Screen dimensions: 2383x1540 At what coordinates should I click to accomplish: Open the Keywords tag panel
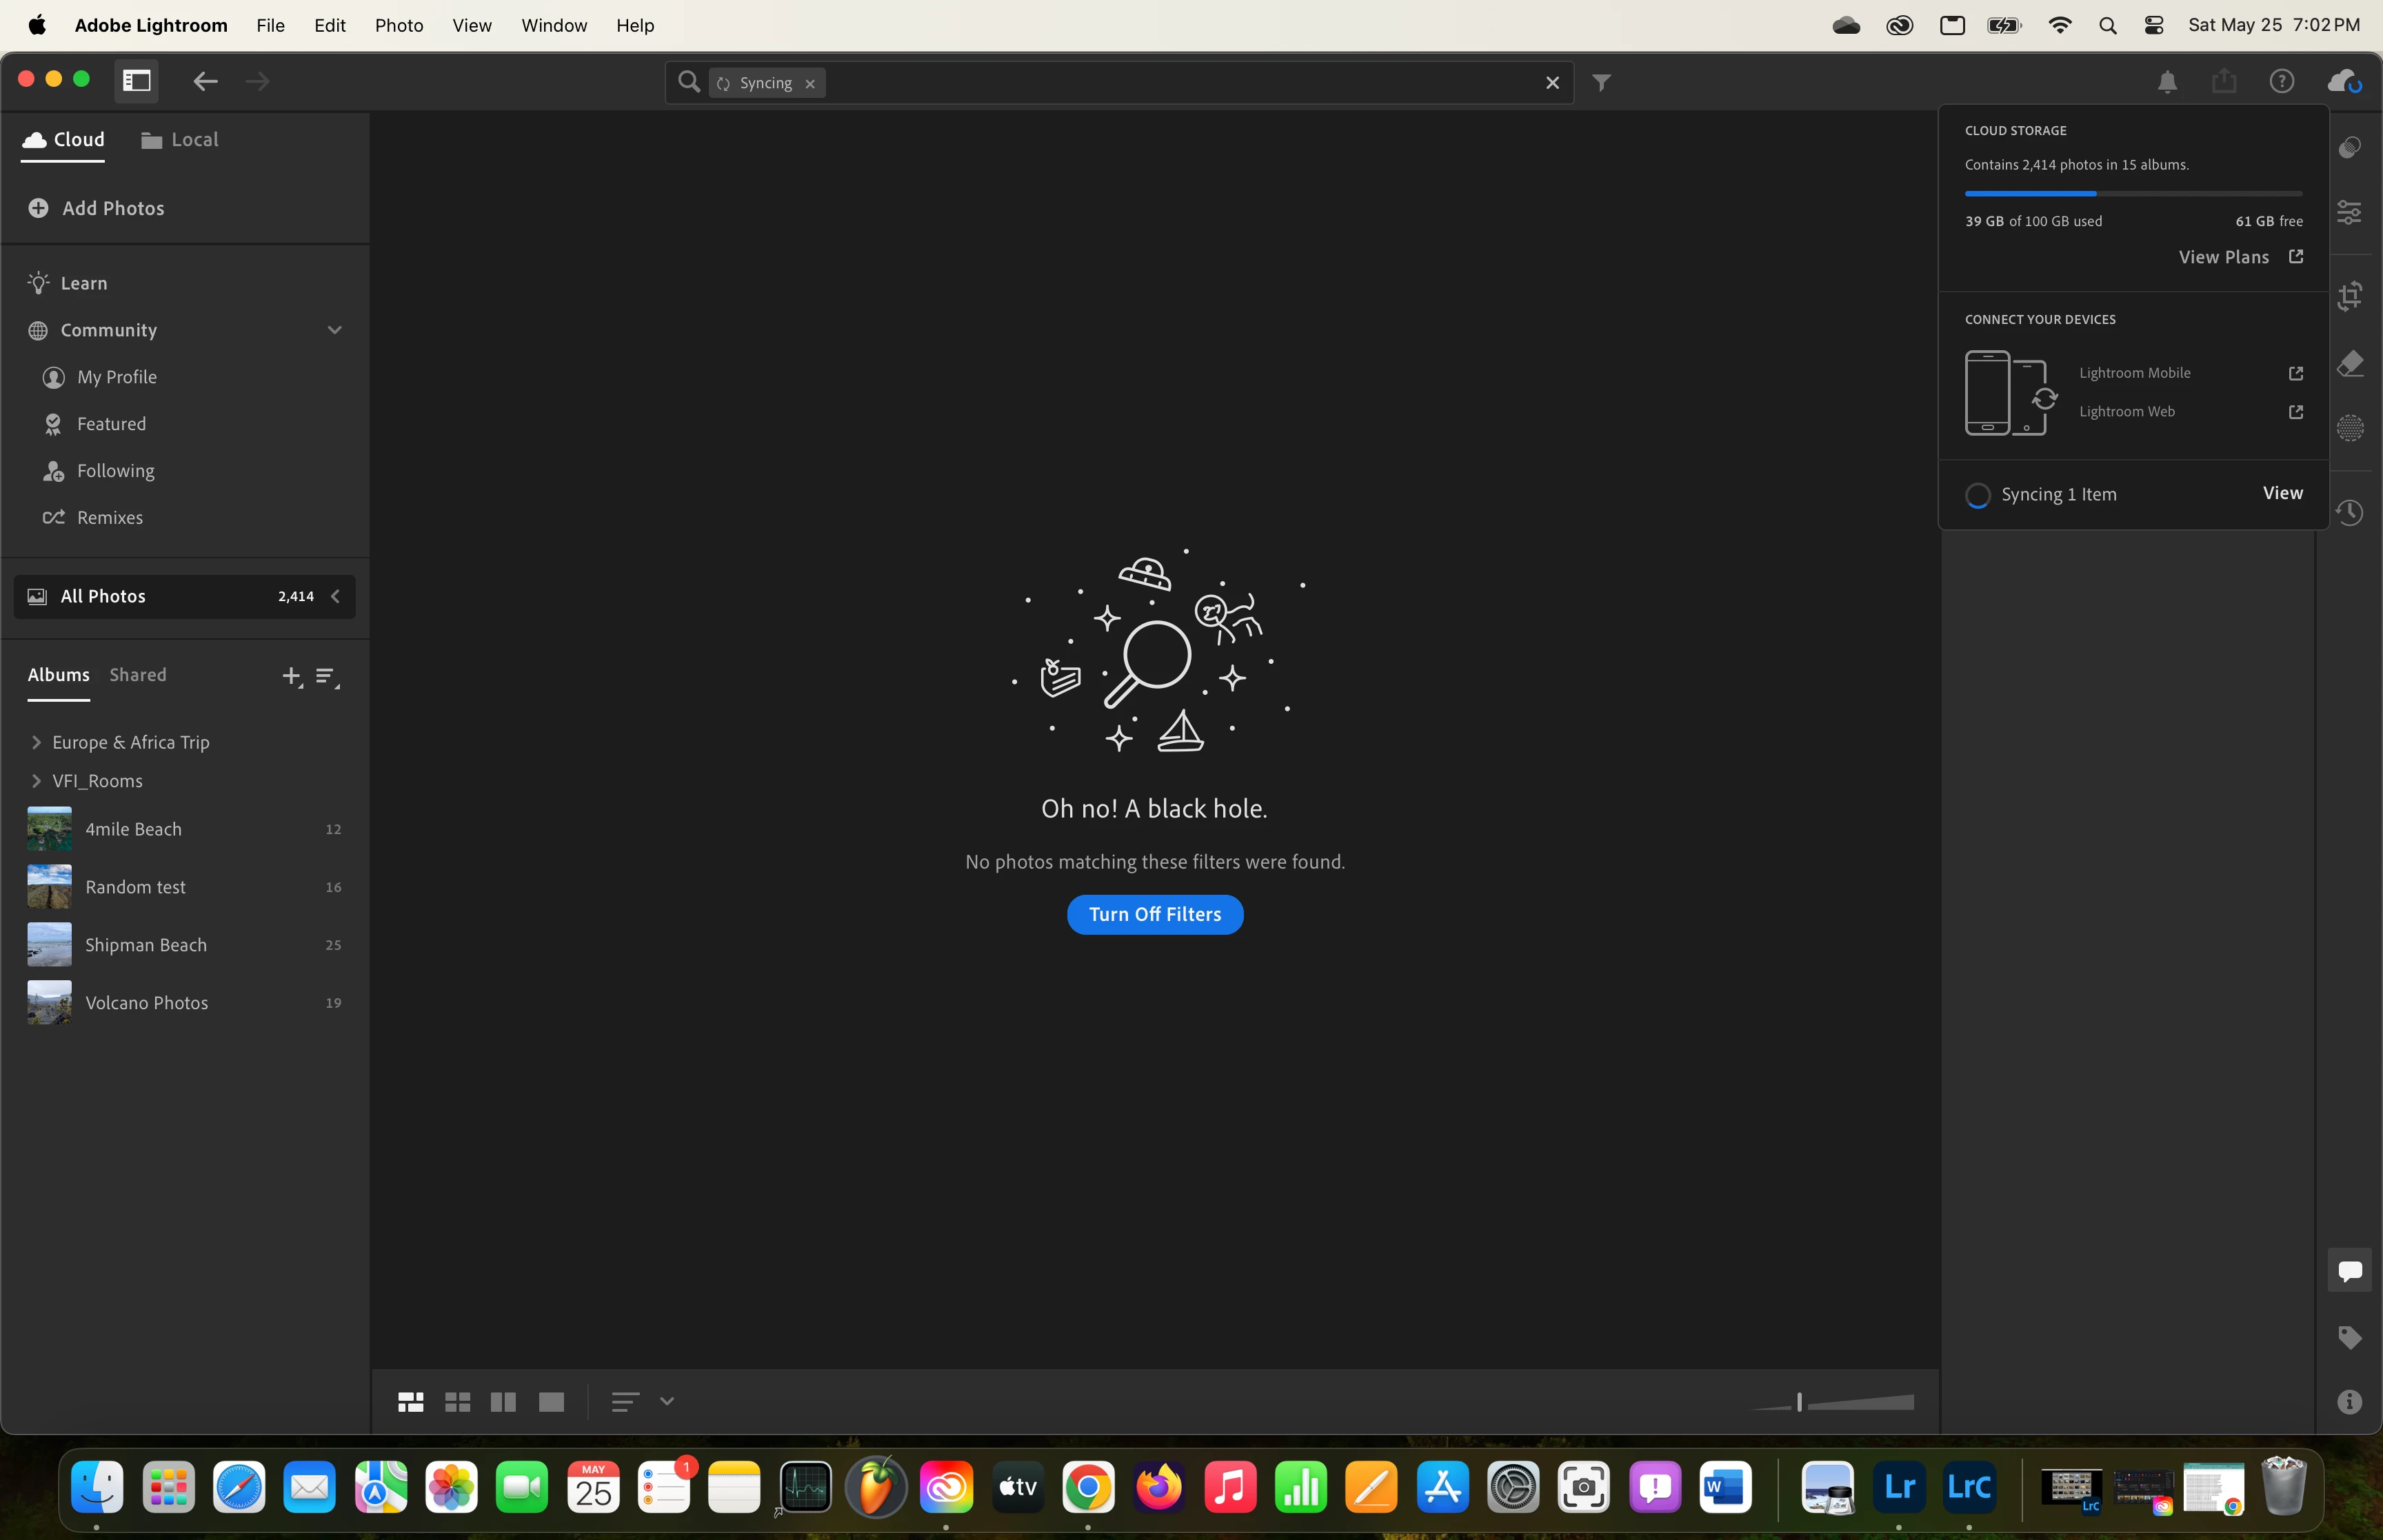[x=2350, y=1338]
